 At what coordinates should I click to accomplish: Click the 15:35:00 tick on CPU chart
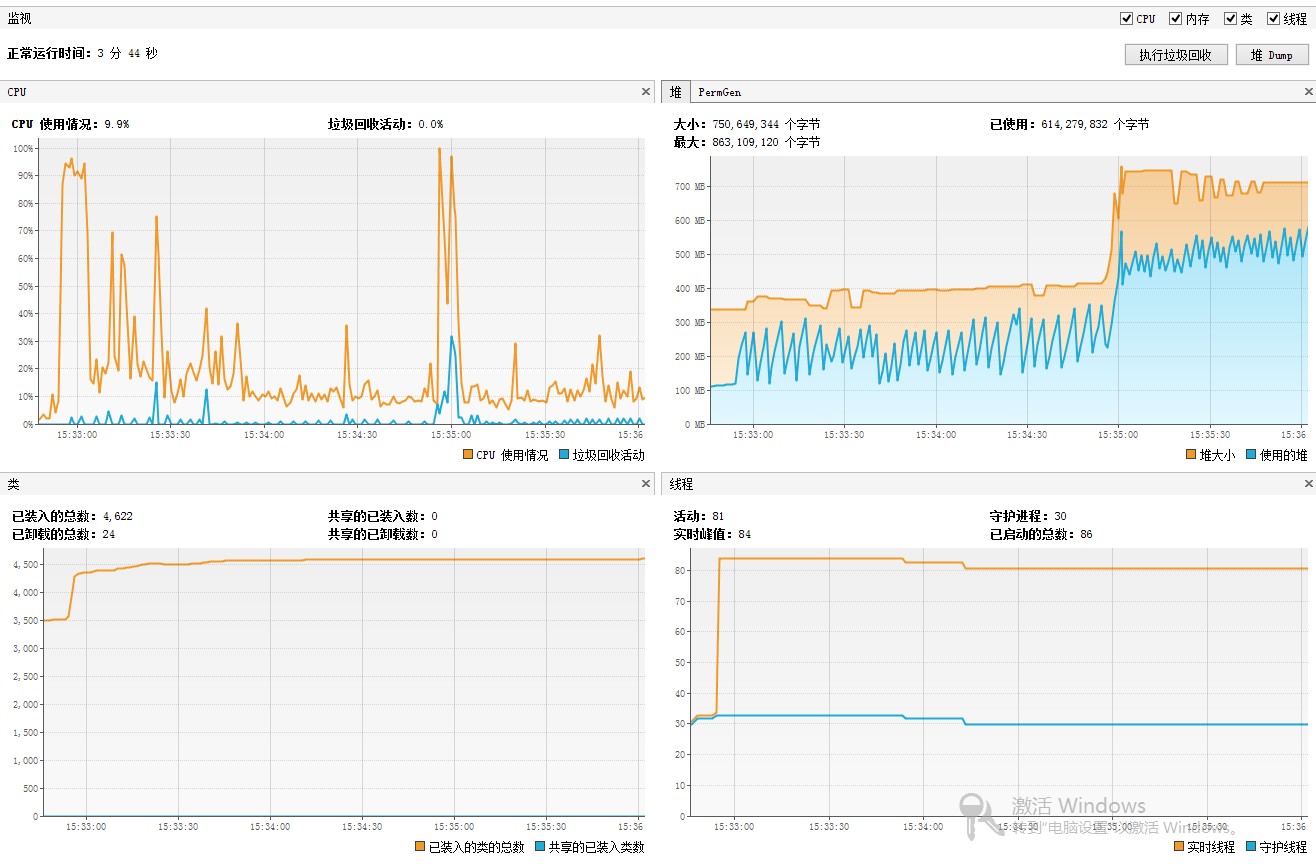pyautogui.click(x=450, y=435)
